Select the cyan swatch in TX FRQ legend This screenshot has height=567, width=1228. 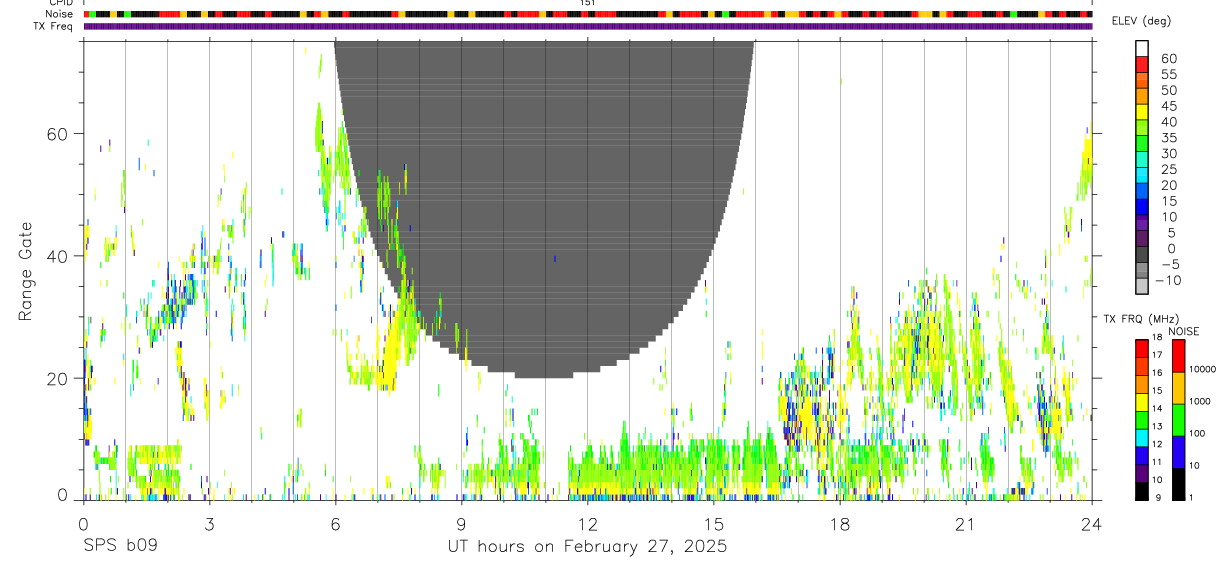1141,438
